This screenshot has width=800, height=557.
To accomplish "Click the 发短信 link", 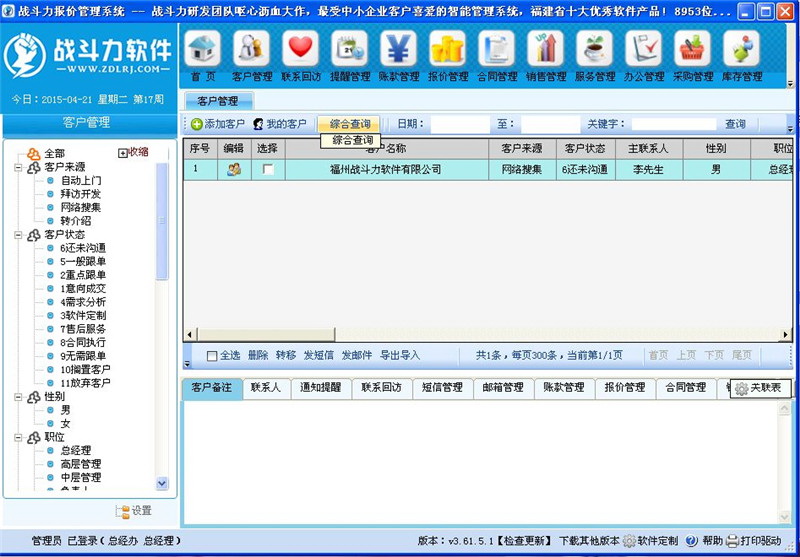I will [x=318, y=356].
